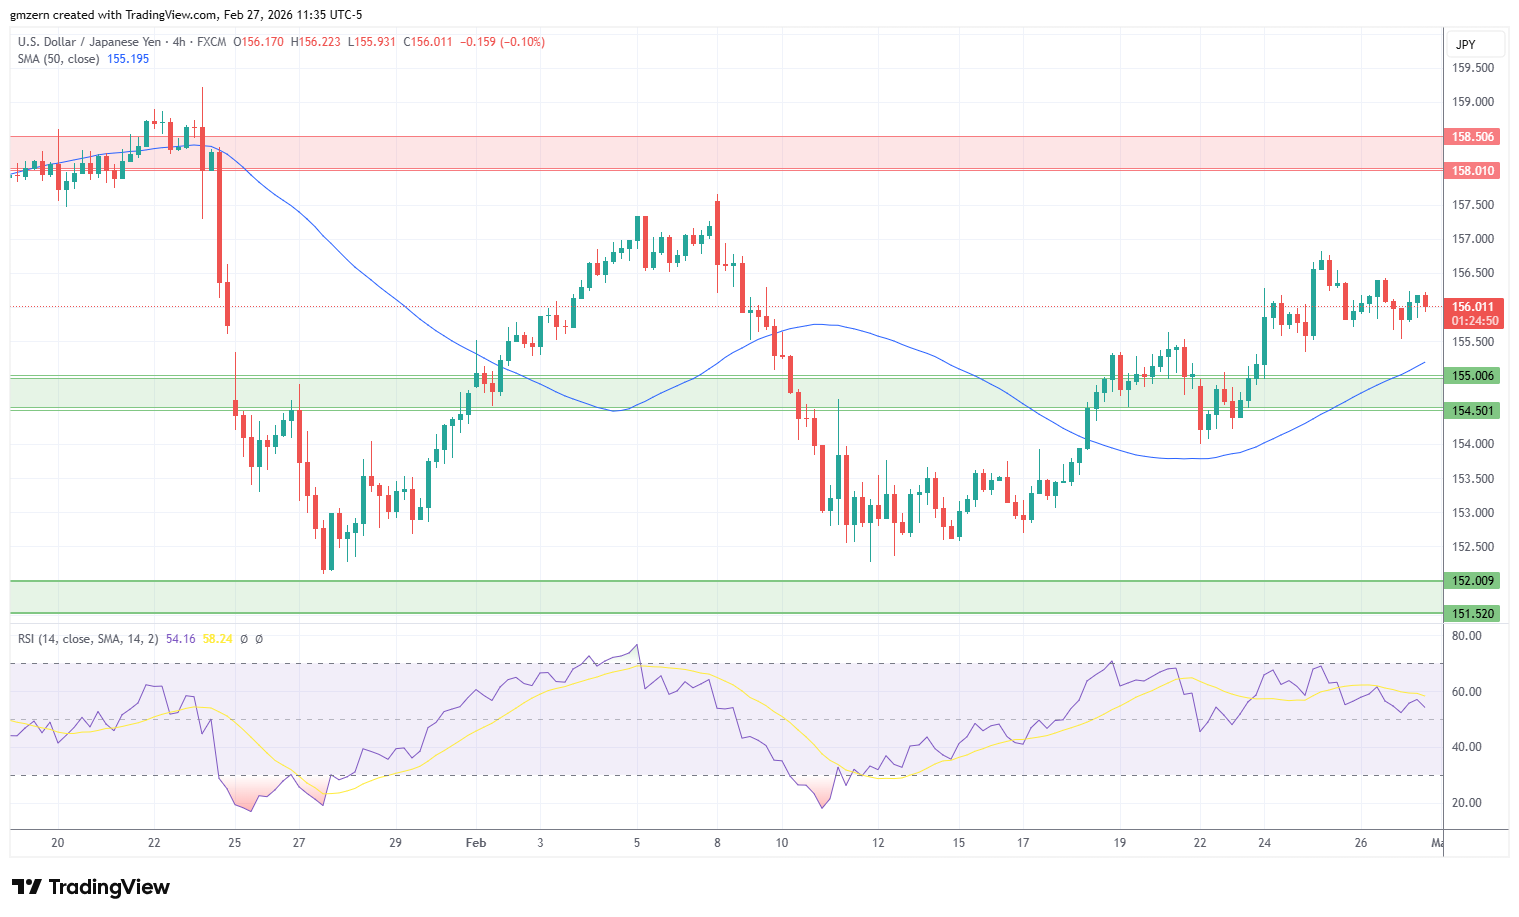Select the SMA value 155.195
1519x917 pixels.
(x=128, y=59)
